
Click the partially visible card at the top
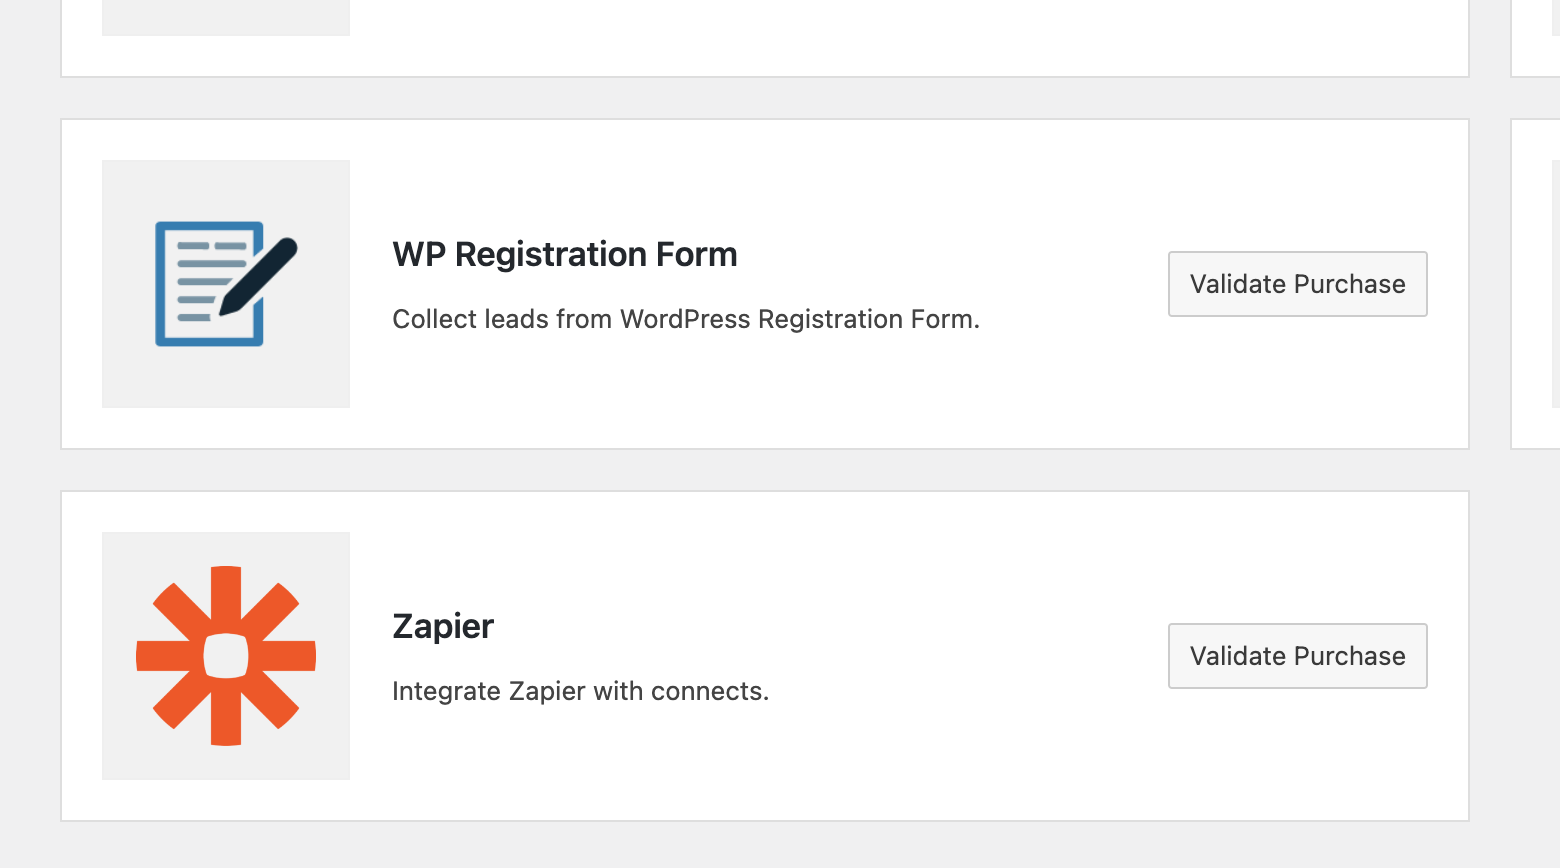coord(800,35)
